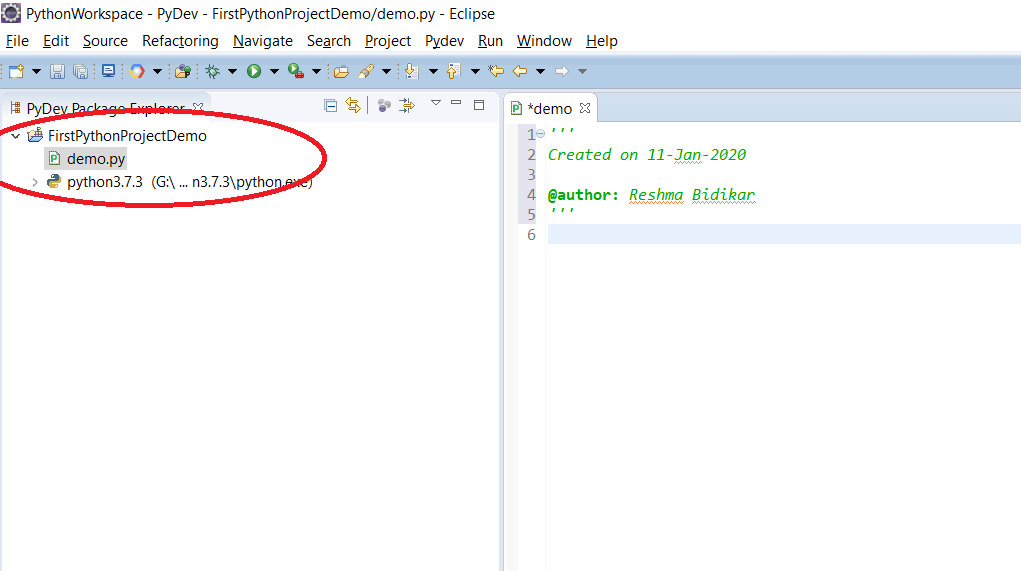Image resolution: width=1021 pixels, height=571 pixels.
Task: Click the Save disk icon
Action: [57, 71]
